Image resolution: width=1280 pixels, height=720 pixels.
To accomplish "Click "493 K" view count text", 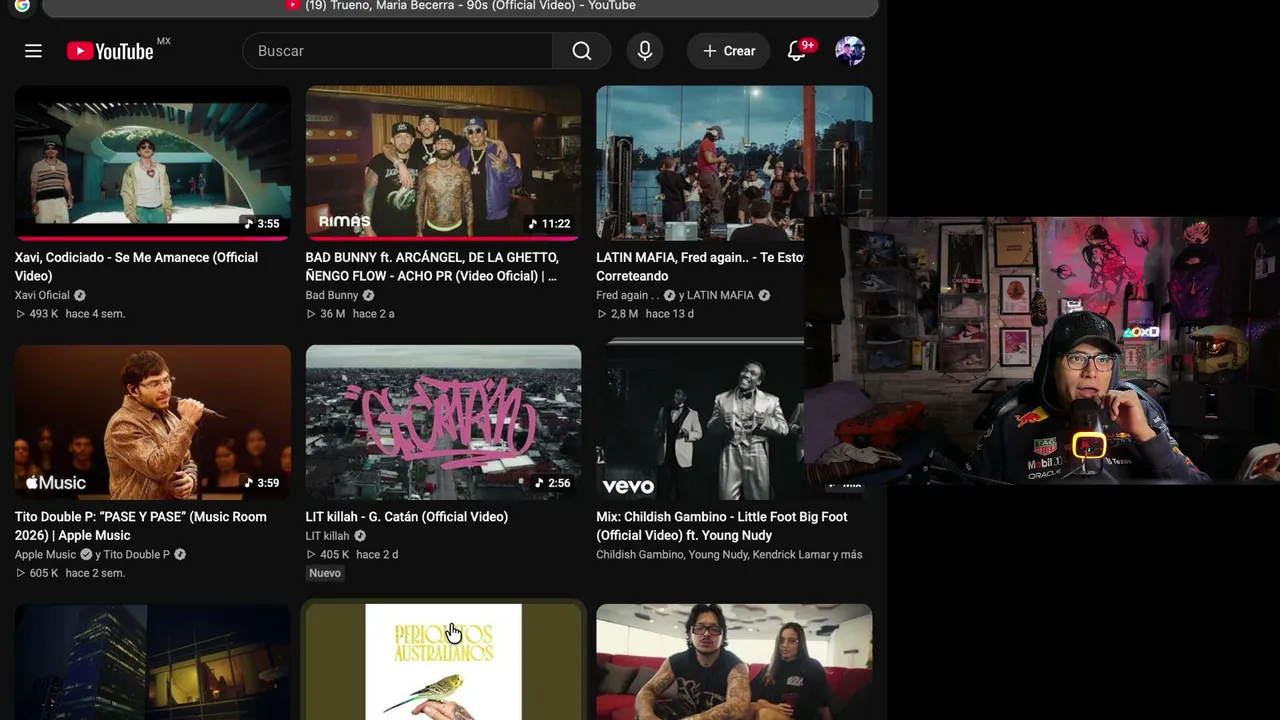I will (43, 314).
